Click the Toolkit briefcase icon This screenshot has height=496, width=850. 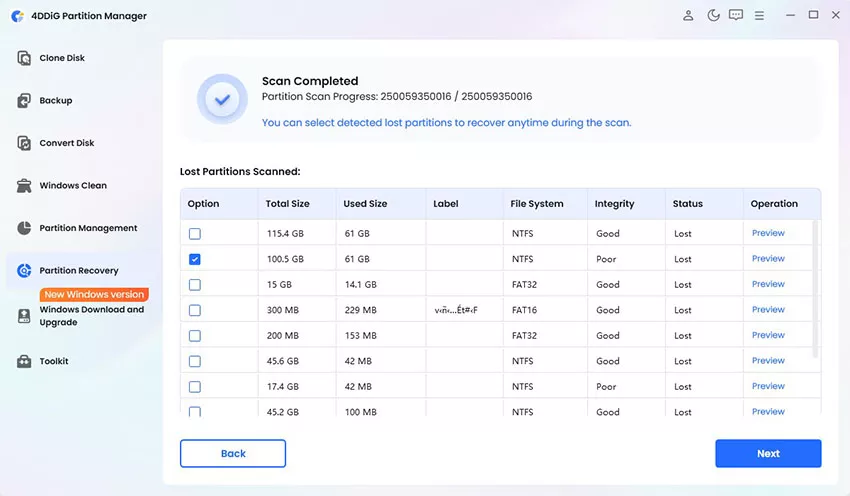click(x=24, y=361)
